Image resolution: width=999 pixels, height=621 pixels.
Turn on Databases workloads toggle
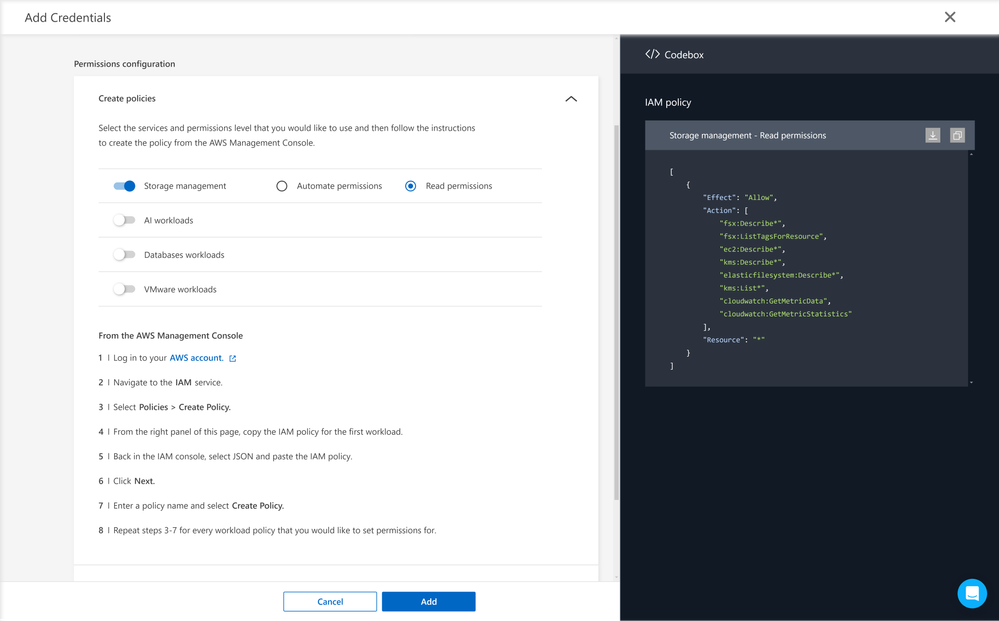coord(124,255)
